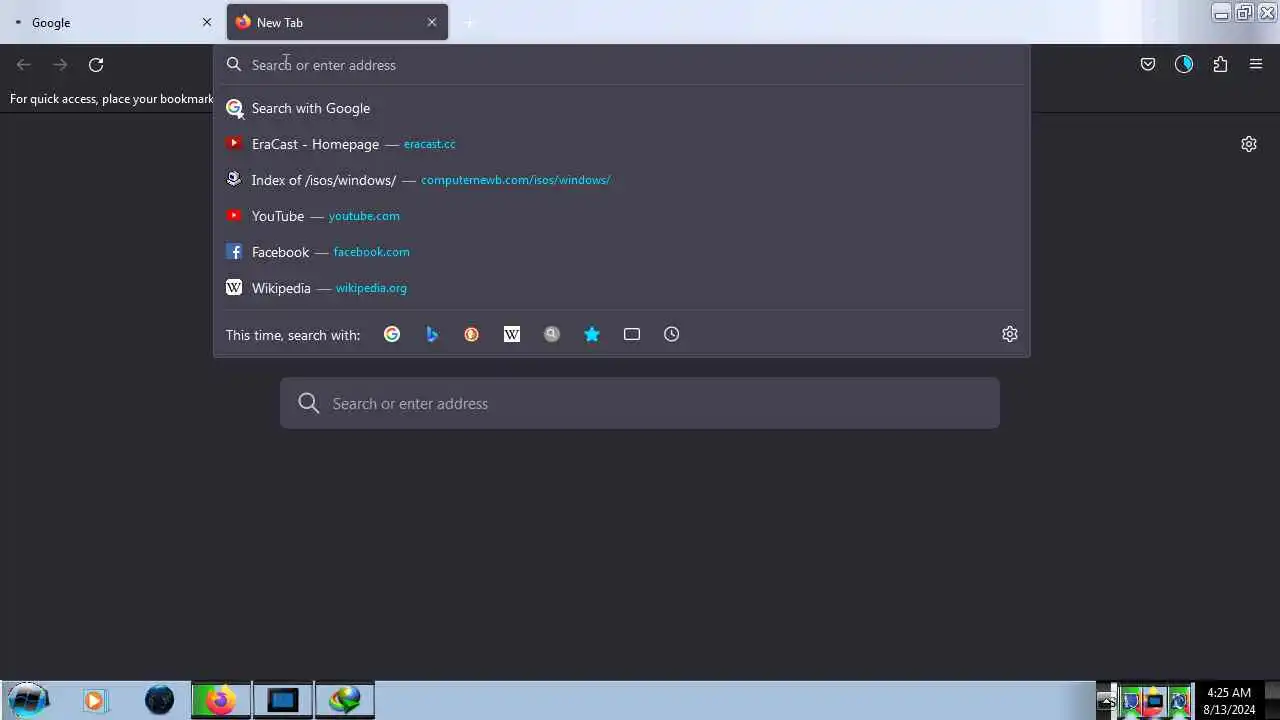
Task: Open the dark globe taskbar icon
Action: [x=160, y=700]
